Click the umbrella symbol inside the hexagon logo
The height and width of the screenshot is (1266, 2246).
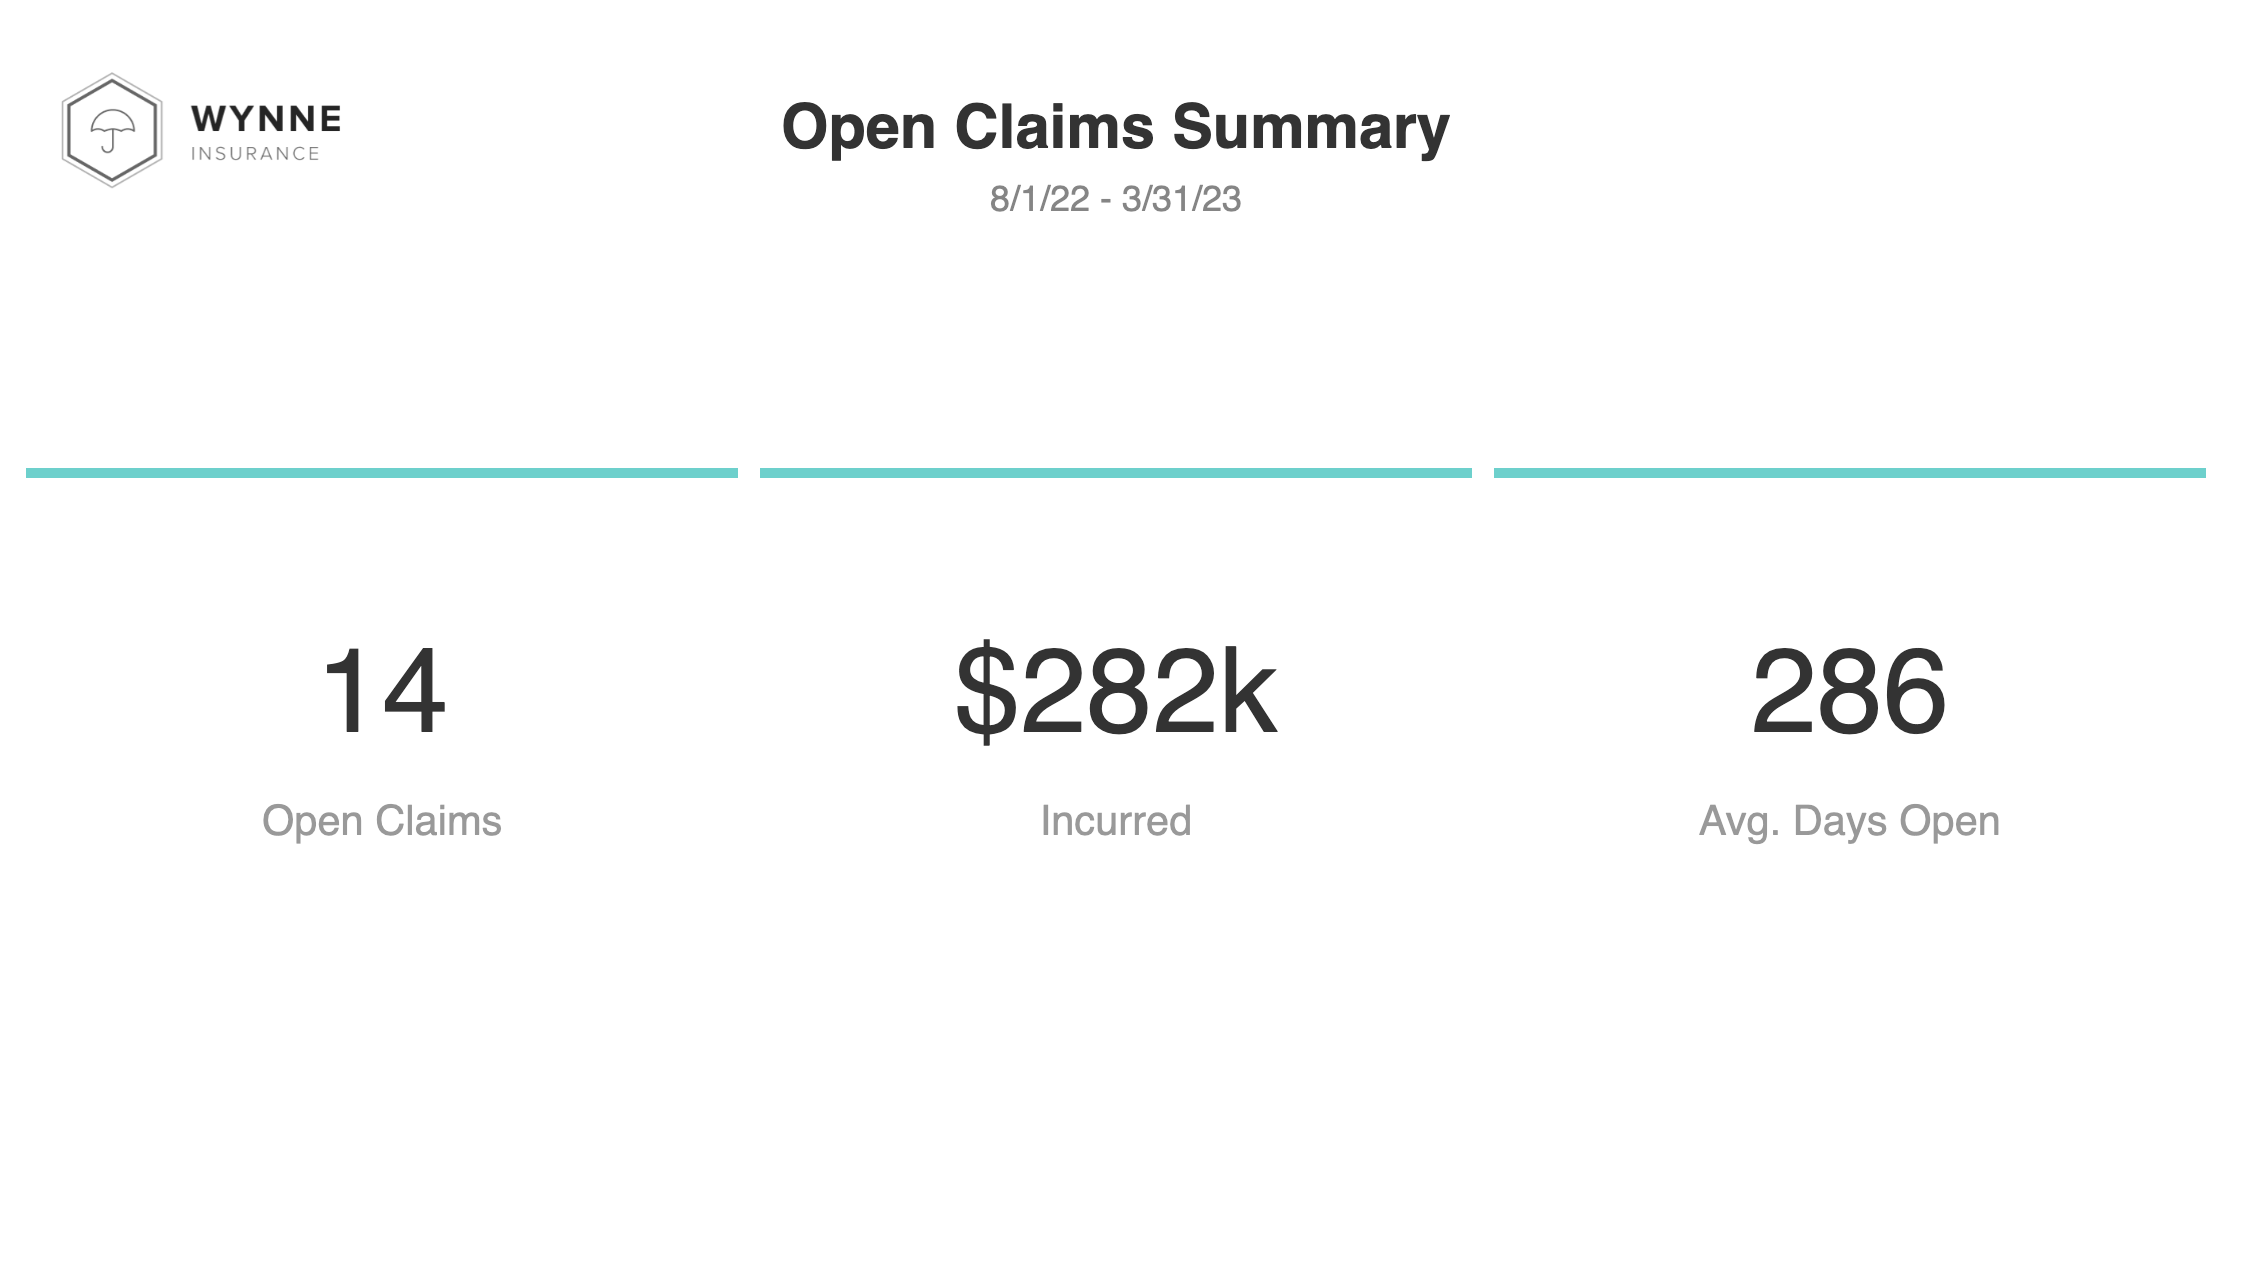[x=112, y=130]
